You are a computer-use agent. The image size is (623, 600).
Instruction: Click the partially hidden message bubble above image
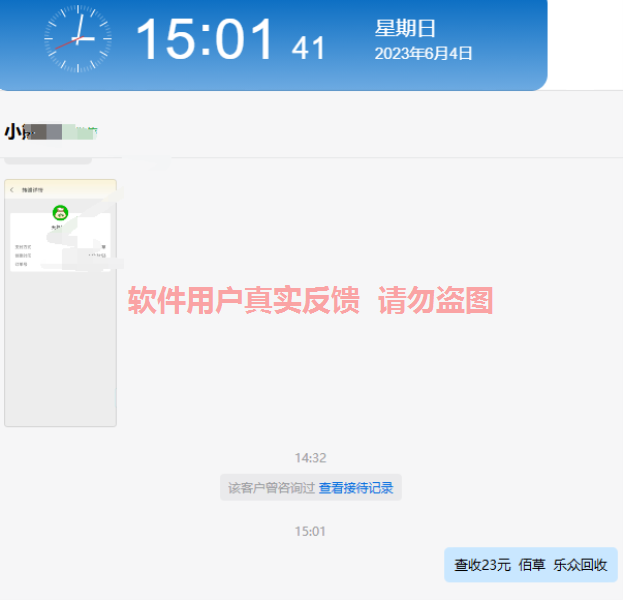48,159
